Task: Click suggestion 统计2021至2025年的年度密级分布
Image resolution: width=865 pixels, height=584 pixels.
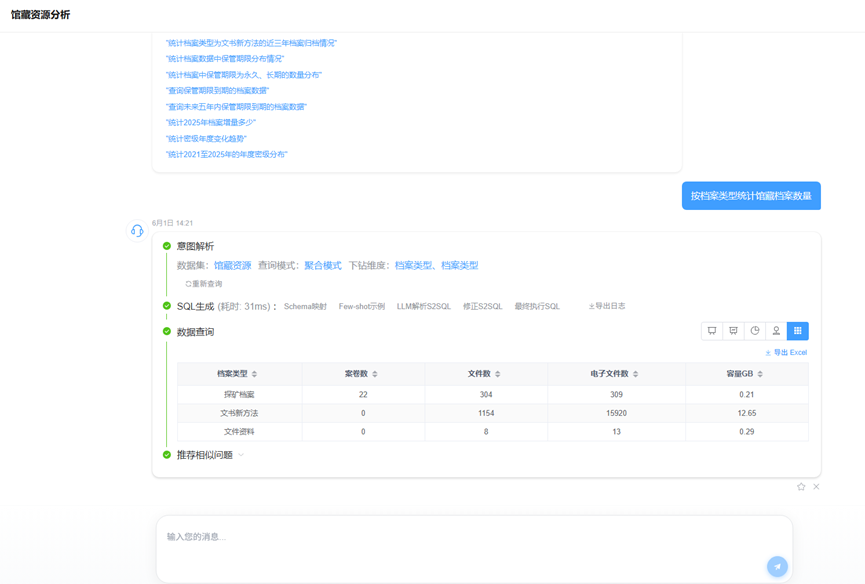Action: [227, 154]
